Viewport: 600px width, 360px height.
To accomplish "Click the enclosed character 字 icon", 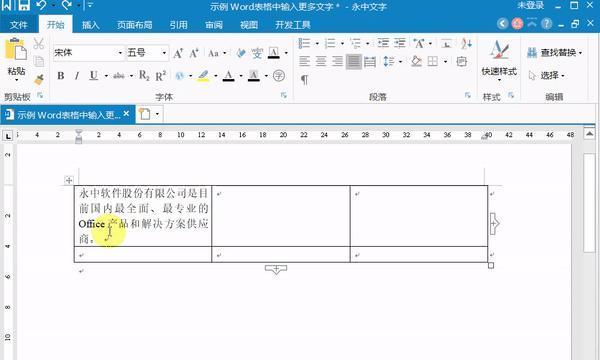I will tap(279, 75).
